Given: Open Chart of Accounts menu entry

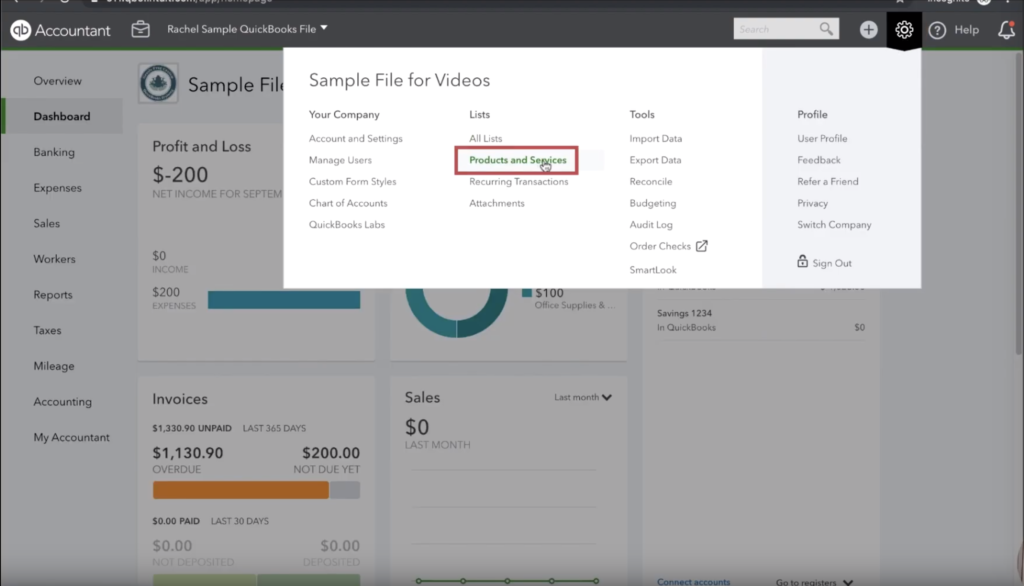Looking at the screenshot, I should pos(348,203).
